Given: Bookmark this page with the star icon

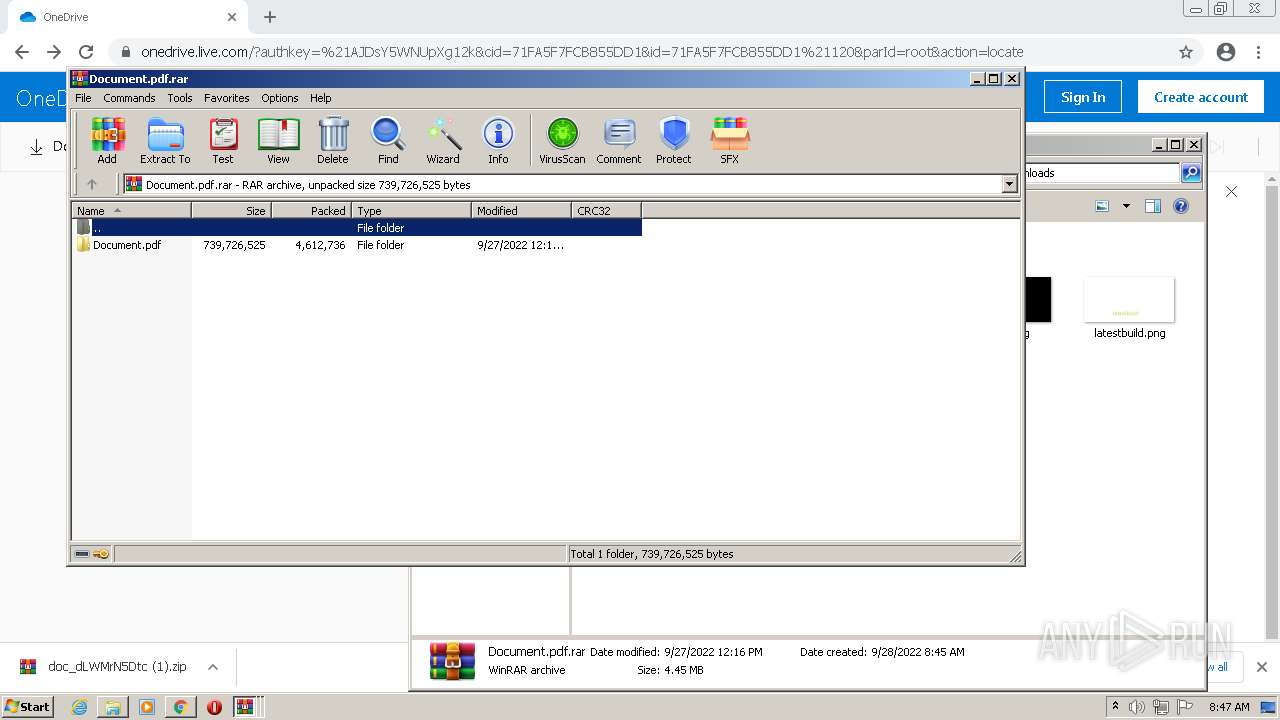Looking at the screenshot, I should pos(1186,52).
